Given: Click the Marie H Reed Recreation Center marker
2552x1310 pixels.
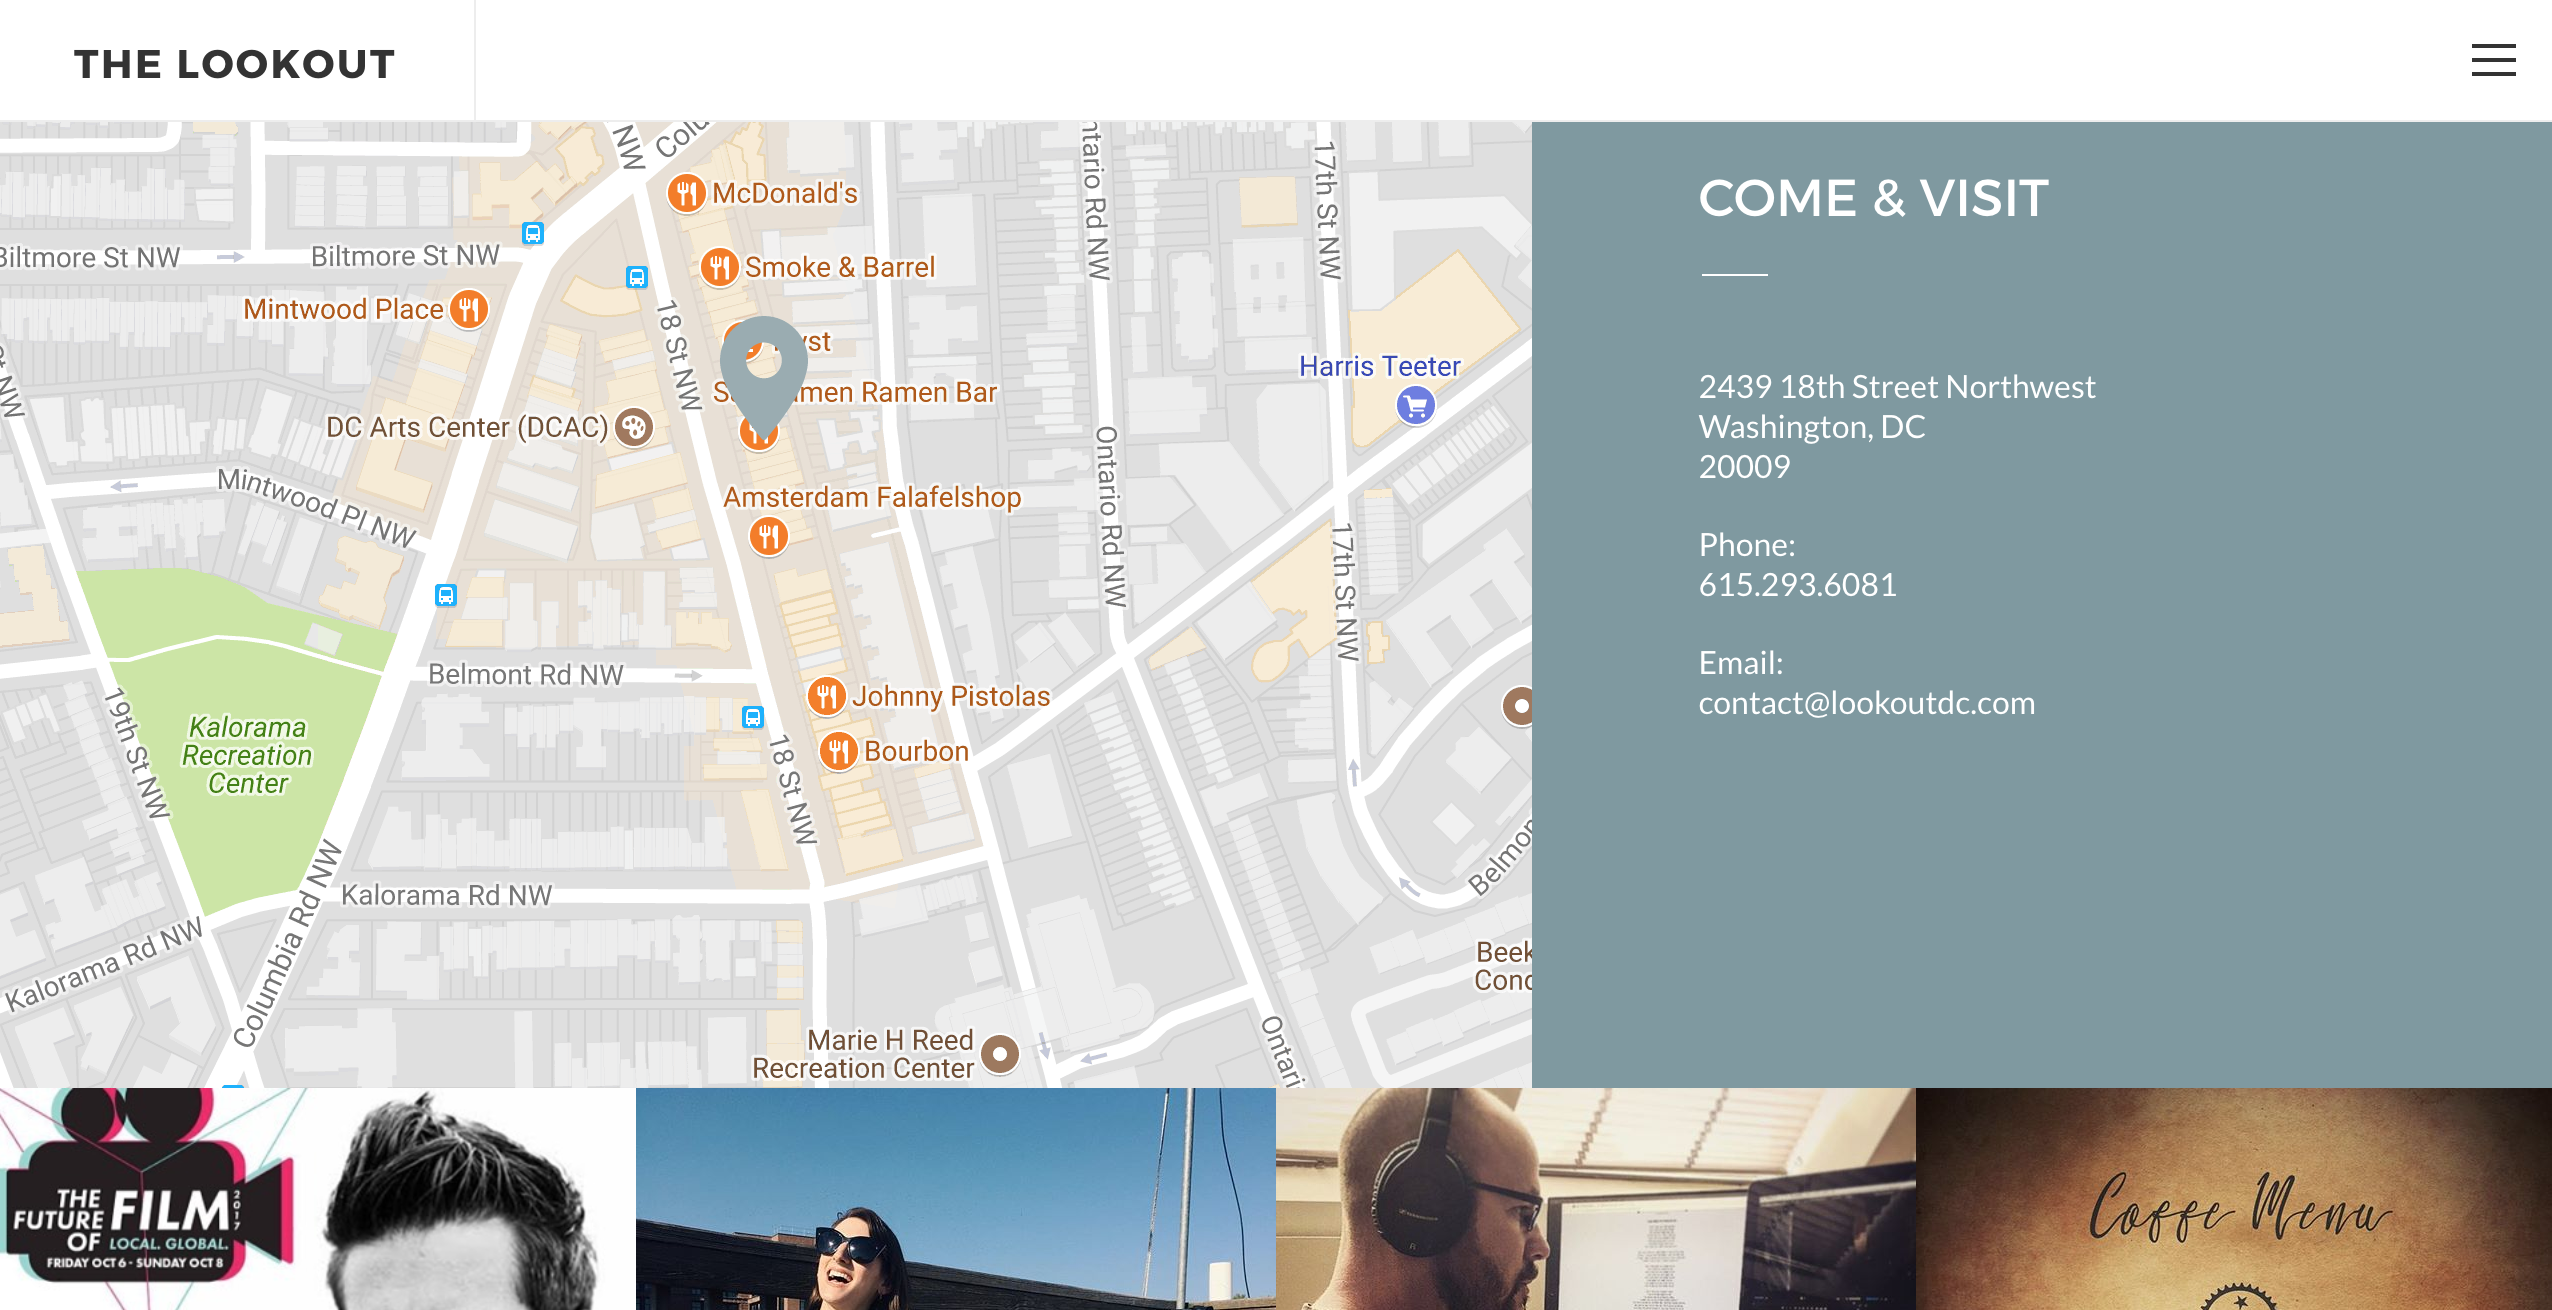Looking at the screenshot, I should click(x=1000, y=1053).
